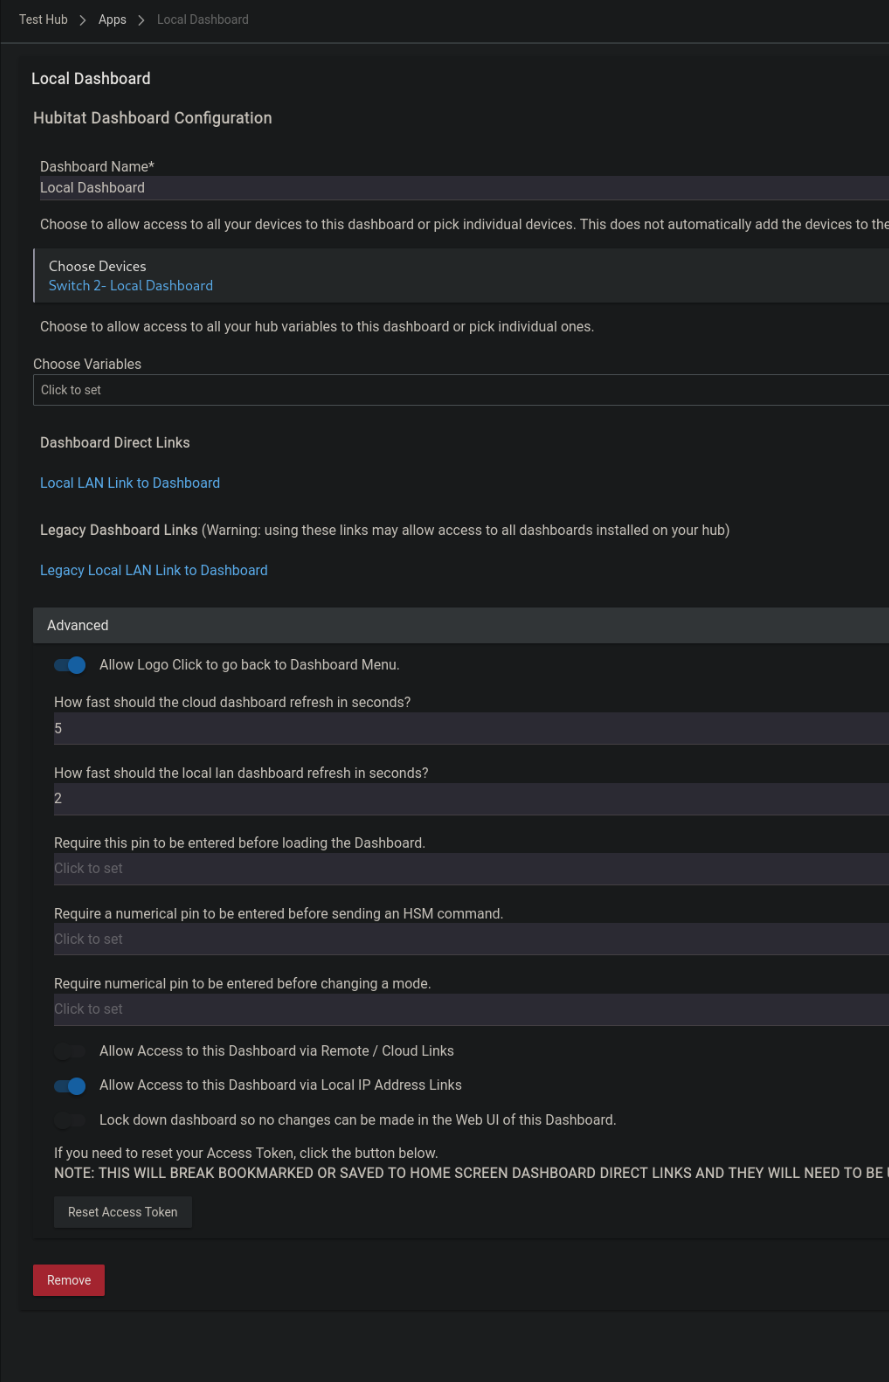
Task: Open Legacy Local LAN Link to Dashboard
Action: tap(153, 570)
